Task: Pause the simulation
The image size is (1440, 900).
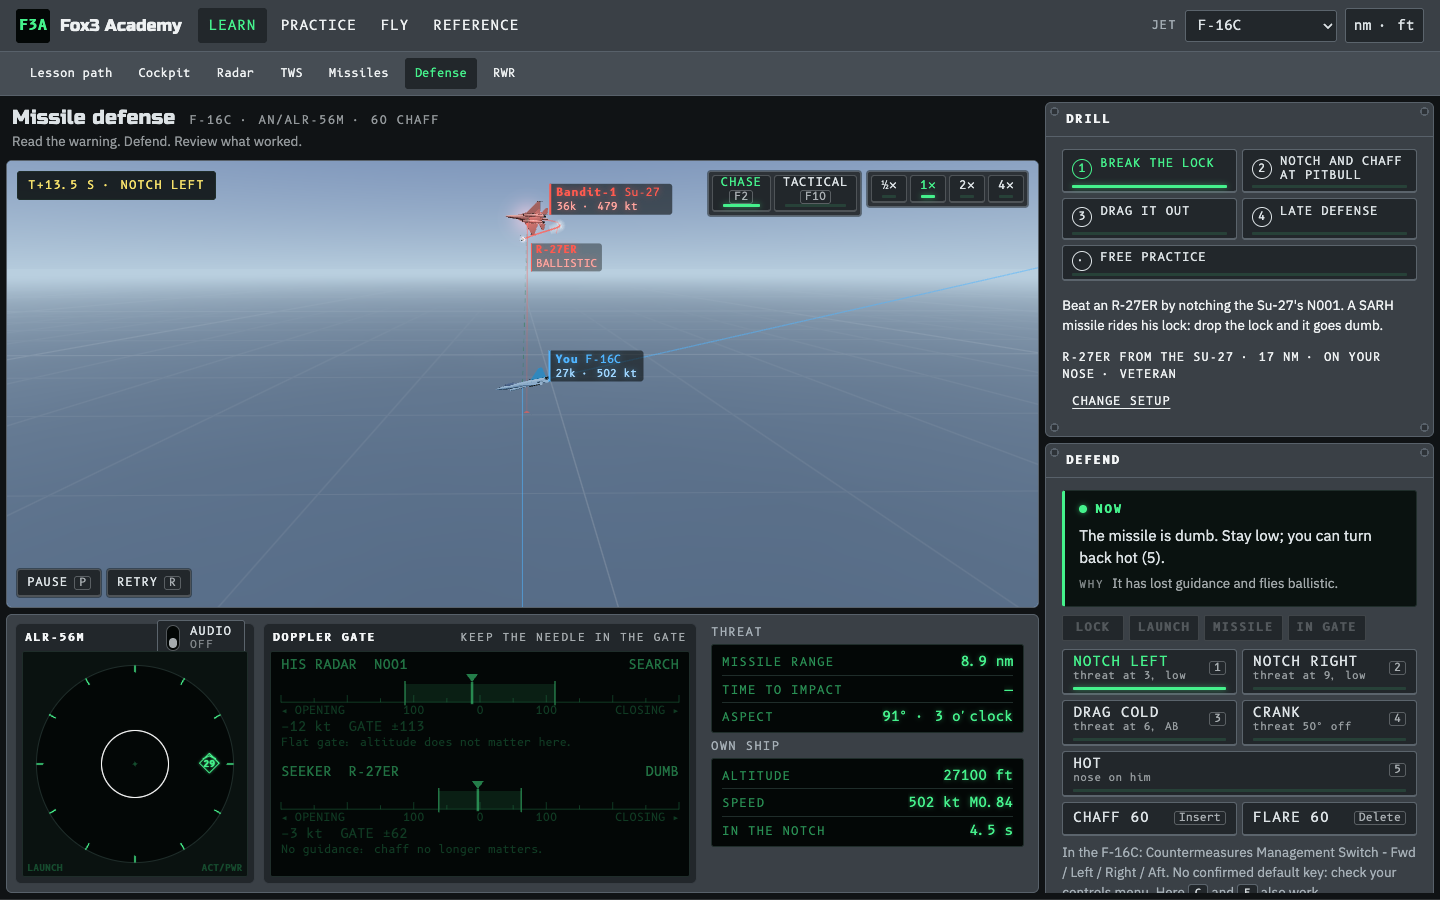Action: (59, 582)
